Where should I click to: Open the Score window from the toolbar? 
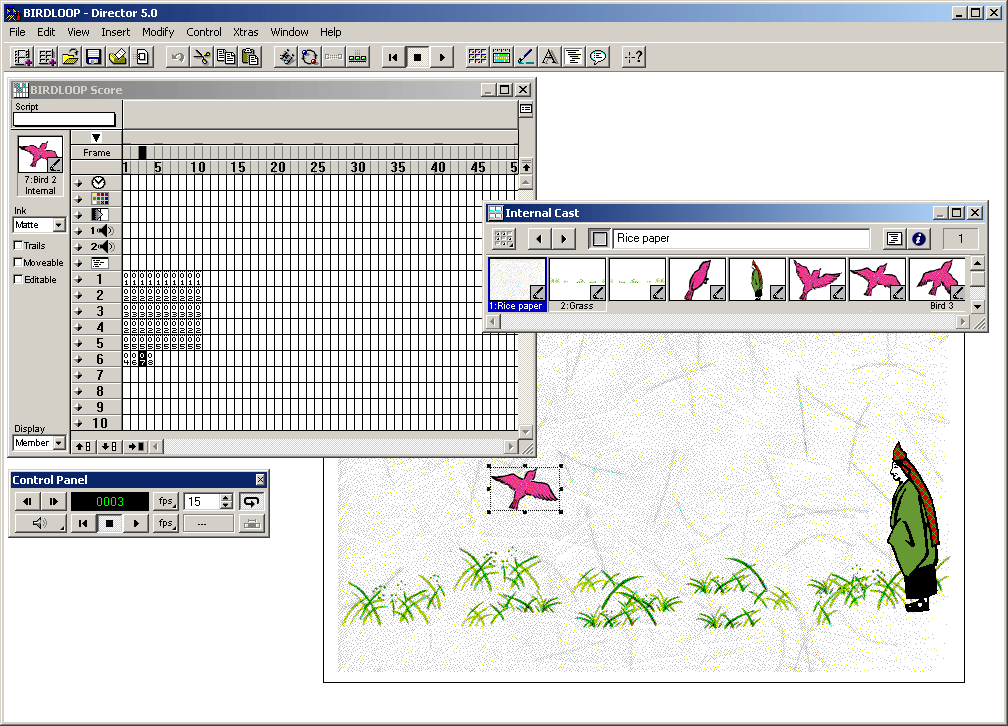point(501,57)
